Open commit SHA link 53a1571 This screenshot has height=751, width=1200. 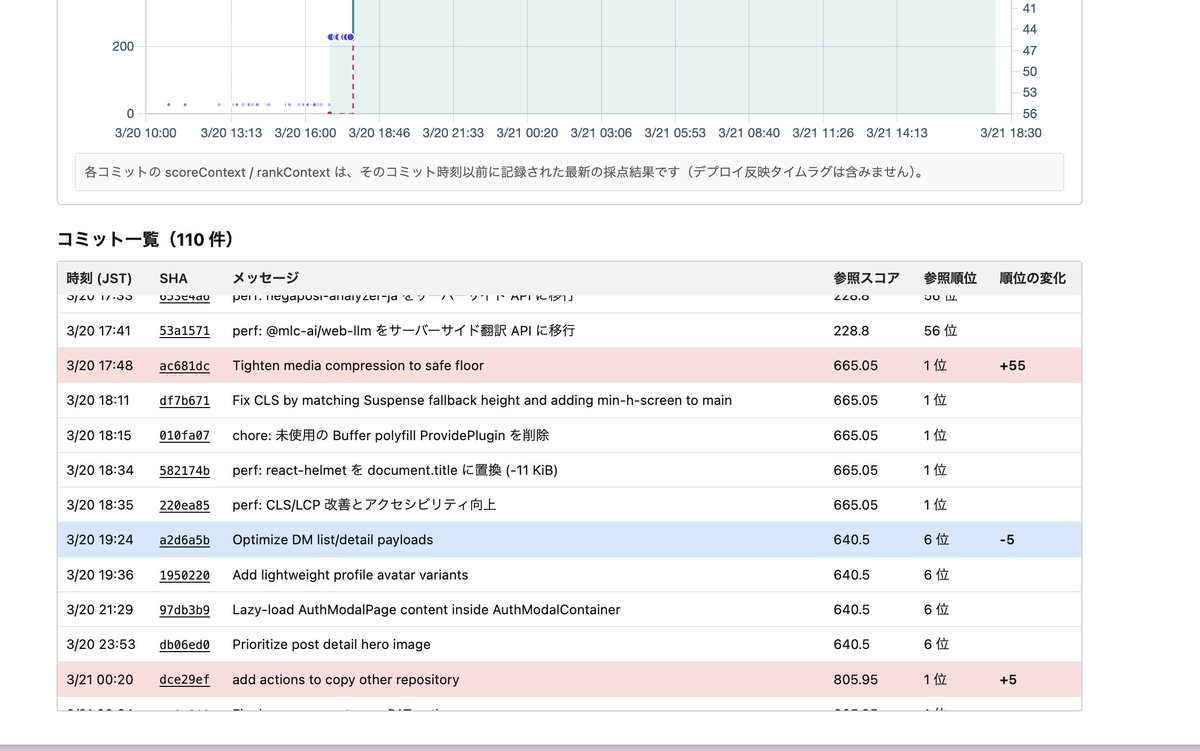[184, 331]
